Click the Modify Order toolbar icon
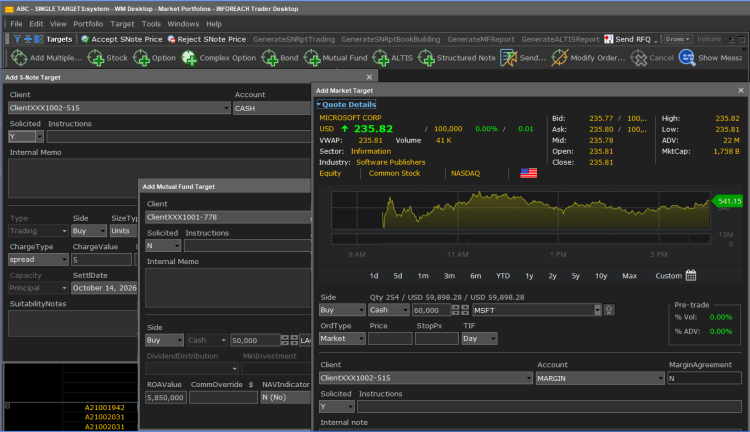Viewport: 750px width, 432px height. click(x=560, y=58)
